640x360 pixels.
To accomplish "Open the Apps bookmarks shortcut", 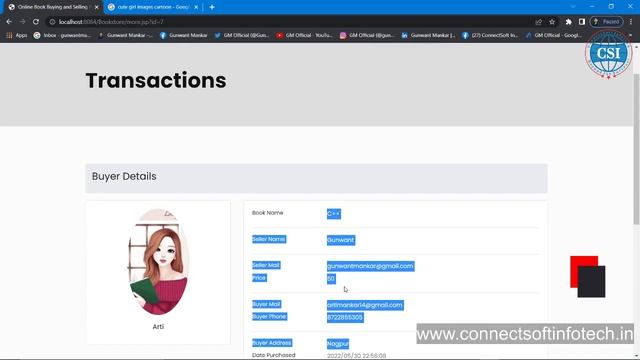I will (16, 36).
